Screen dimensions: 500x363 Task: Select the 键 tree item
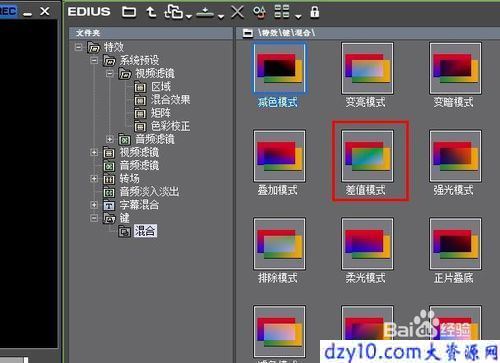pyautogui.click(x=124, y=218)
